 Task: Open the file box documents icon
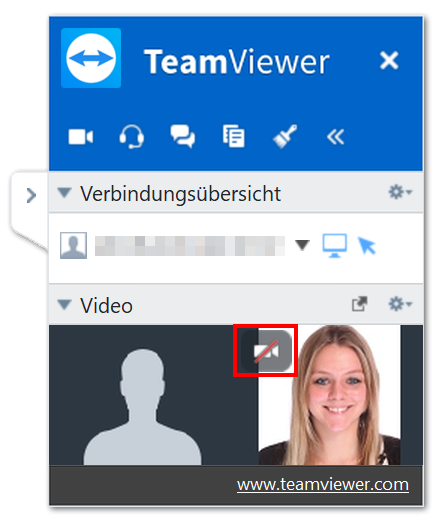(234, 136)
